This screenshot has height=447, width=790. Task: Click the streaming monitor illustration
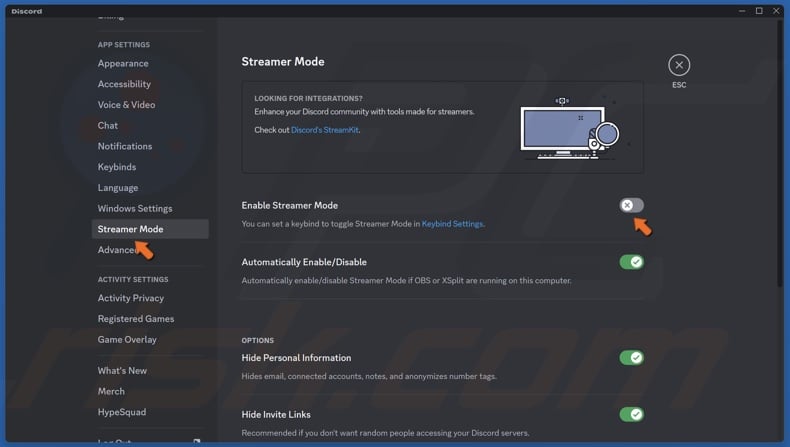pyautogui.click(x=570, y=128)
